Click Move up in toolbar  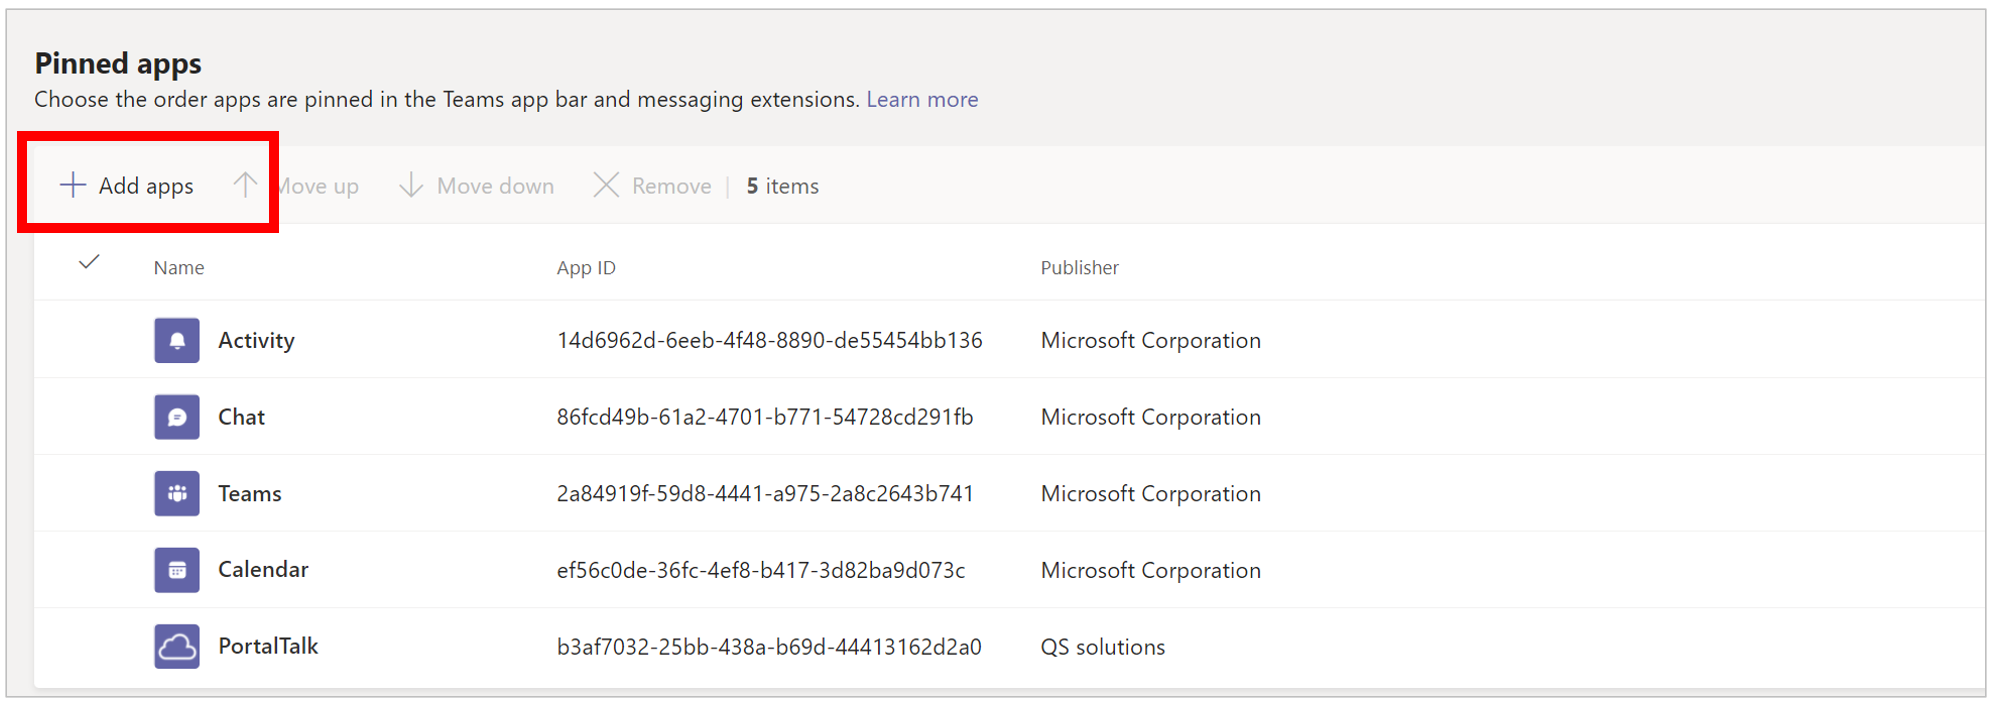pyautogui.click(x=296, y=186)
